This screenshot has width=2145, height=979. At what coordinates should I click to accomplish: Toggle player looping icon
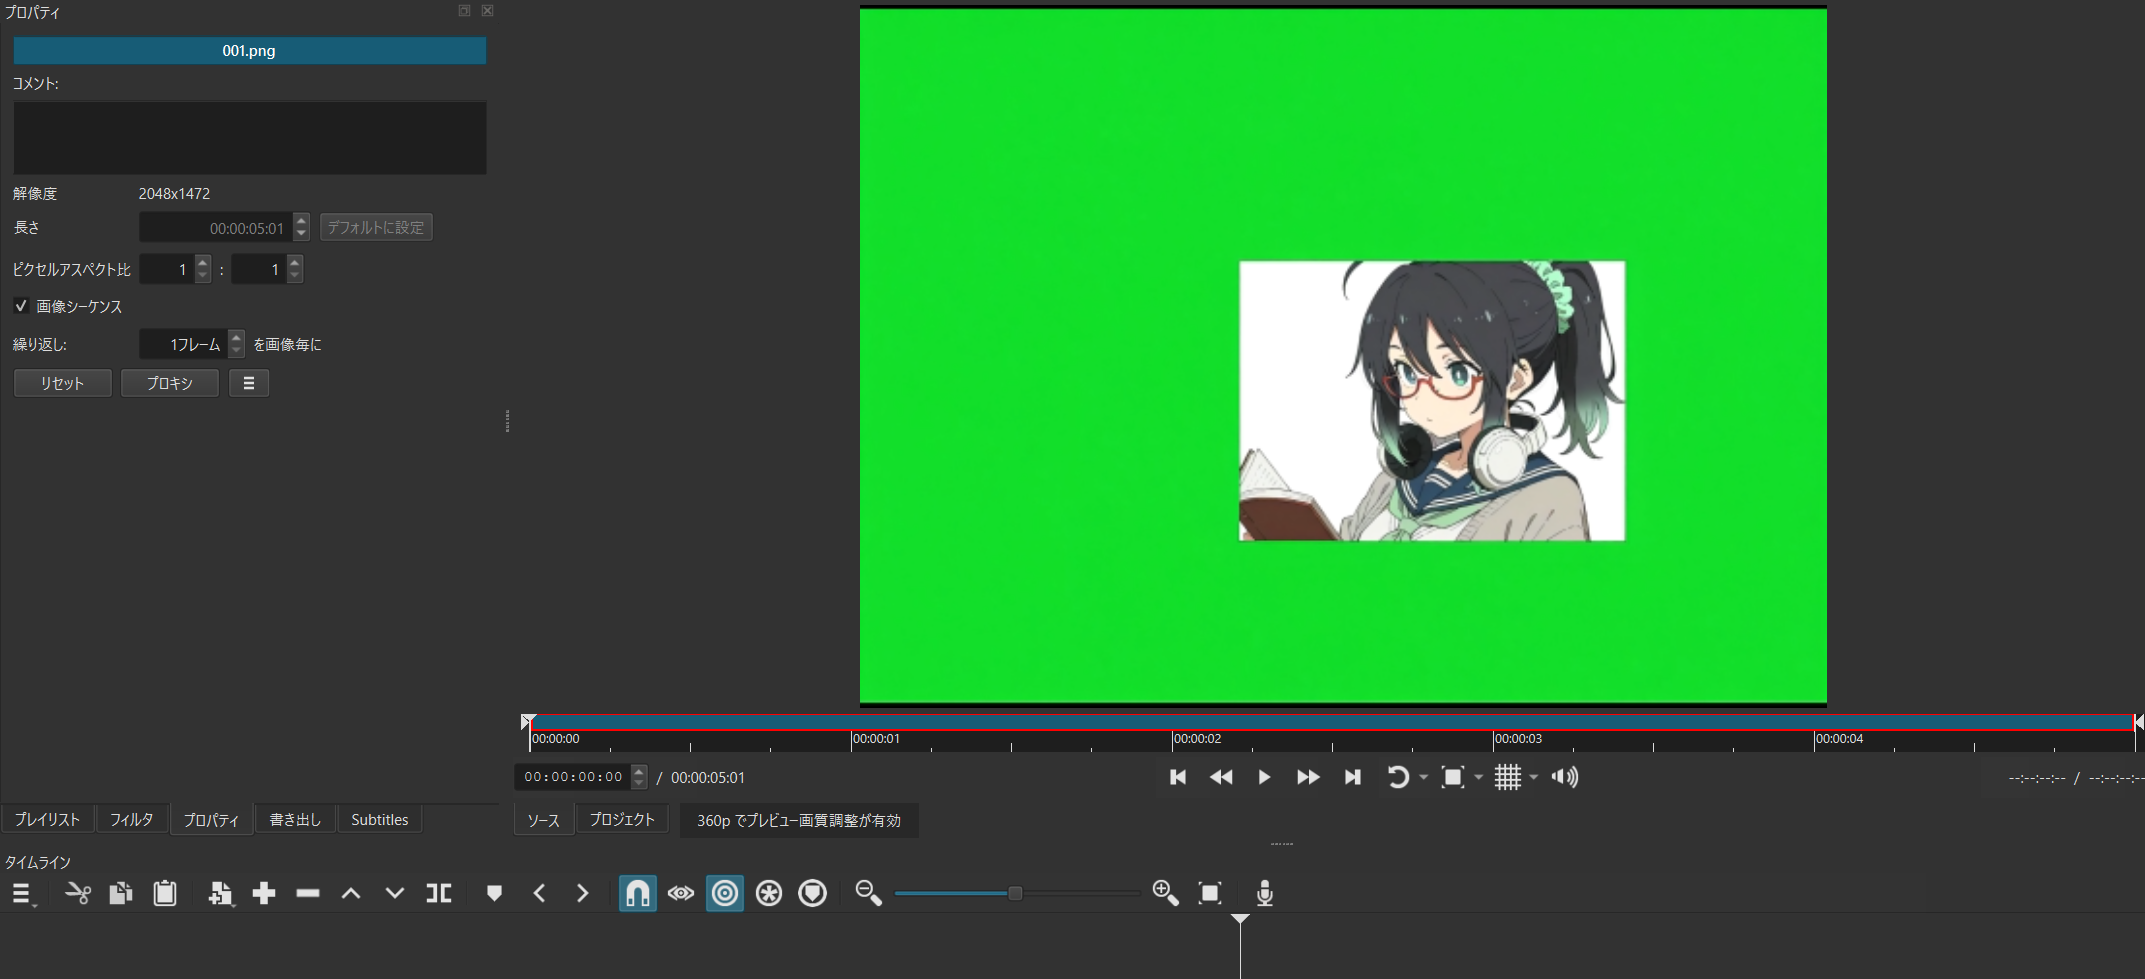coord(1397,777)
